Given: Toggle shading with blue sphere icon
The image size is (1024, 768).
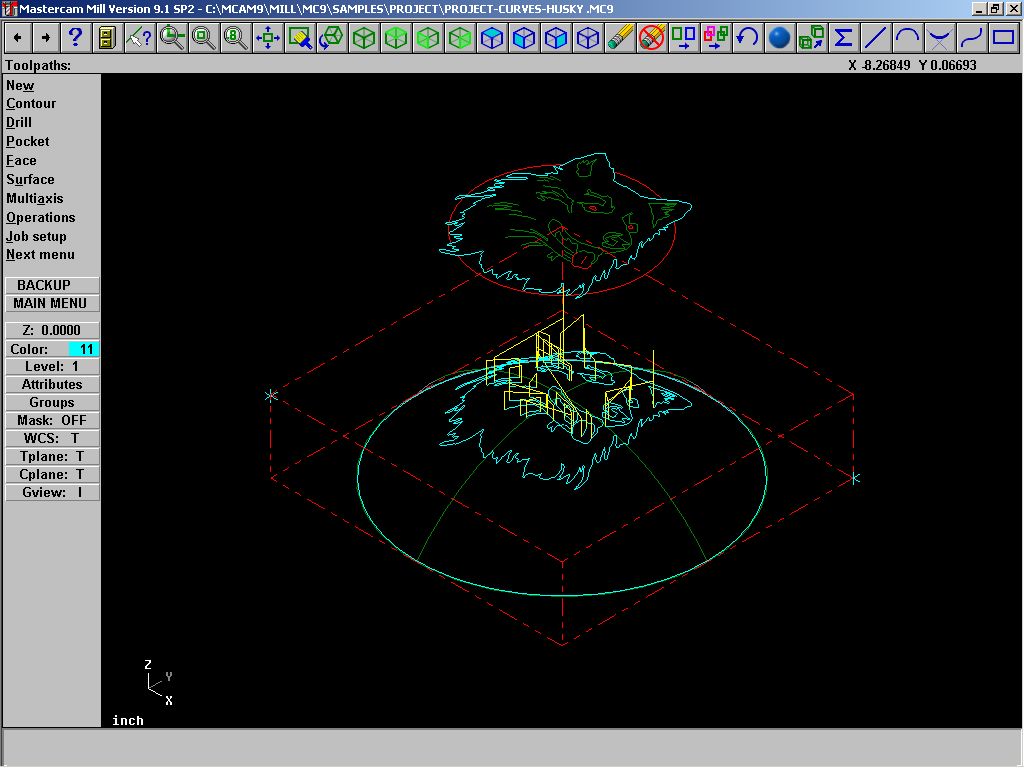Looking at the screenshot, I should coord(780,38).
